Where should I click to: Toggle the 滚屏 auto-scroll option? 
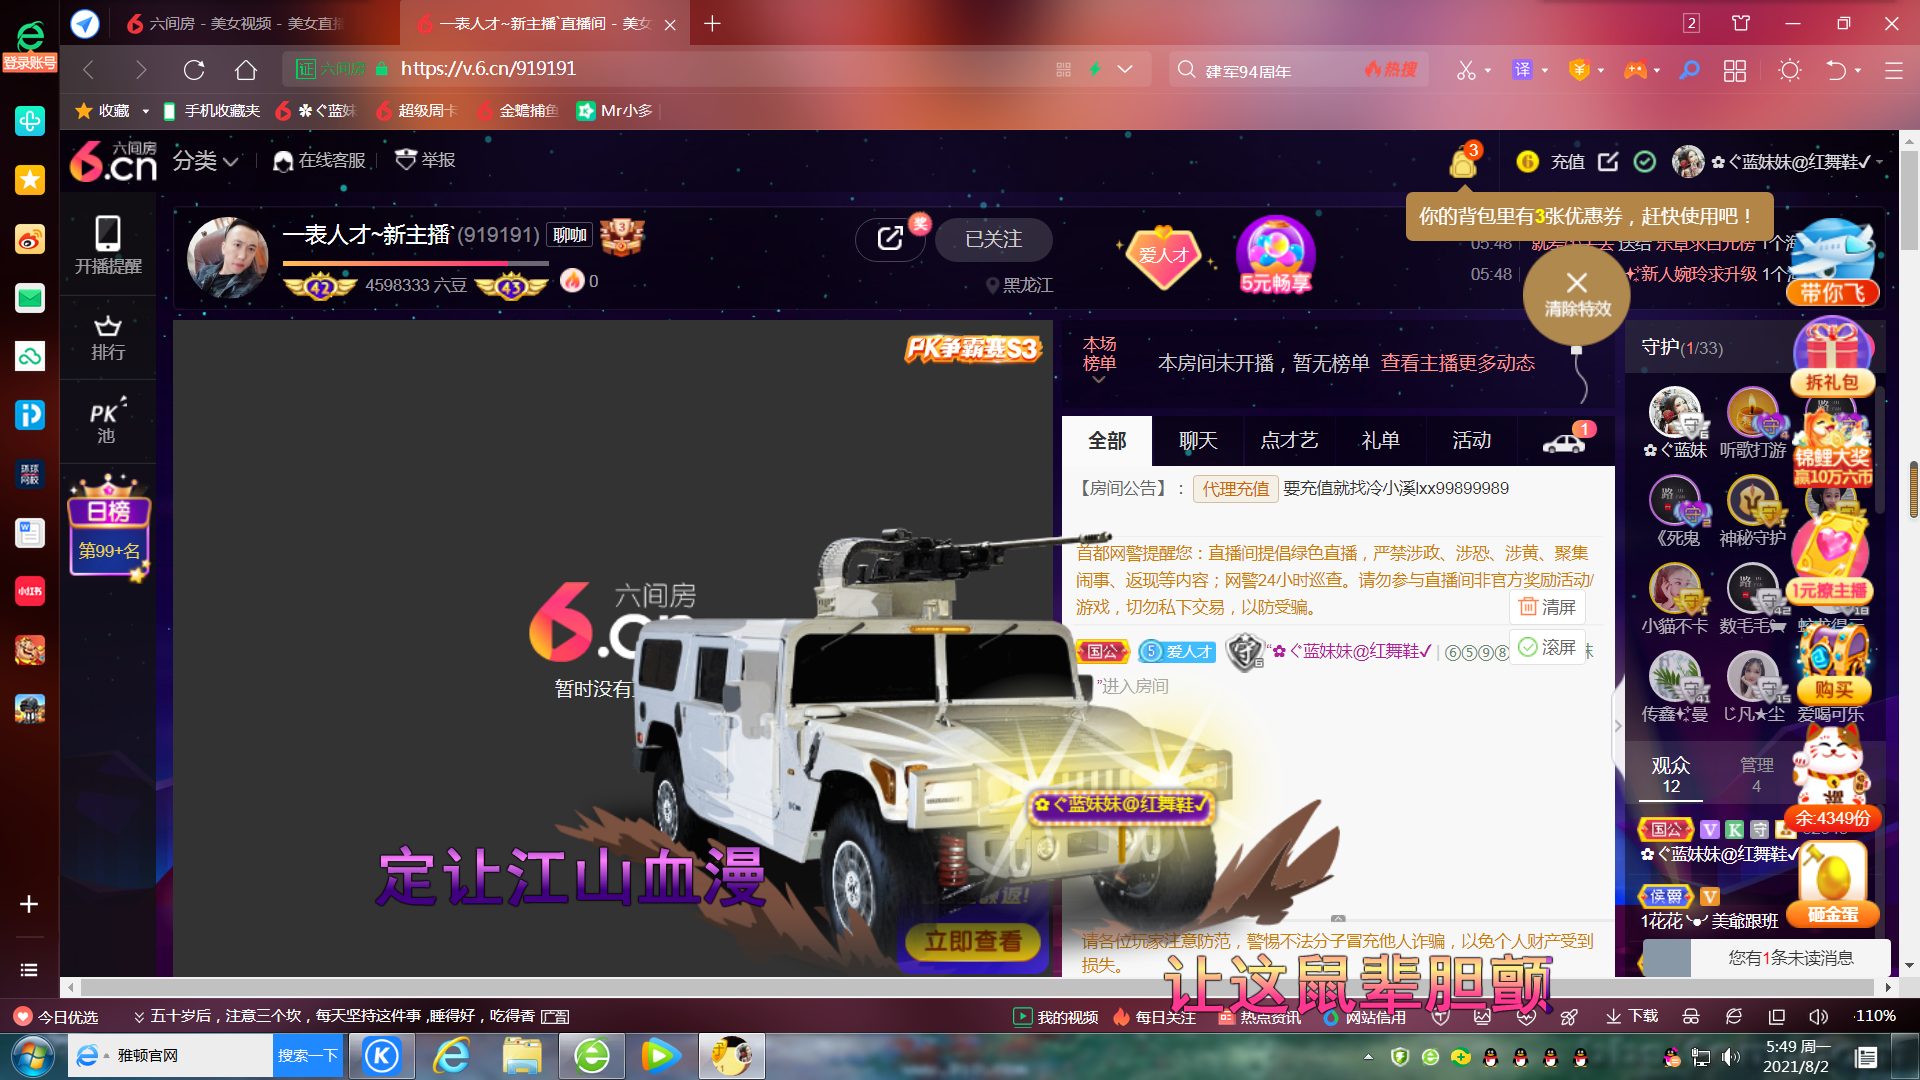(x=1547, y=647)
